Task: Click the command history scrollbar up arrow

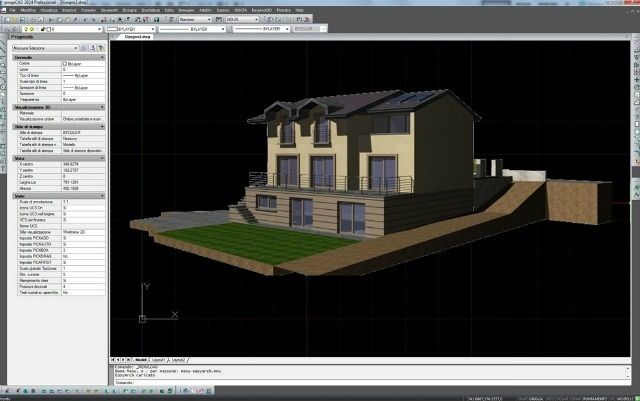Action: point(628,369)
